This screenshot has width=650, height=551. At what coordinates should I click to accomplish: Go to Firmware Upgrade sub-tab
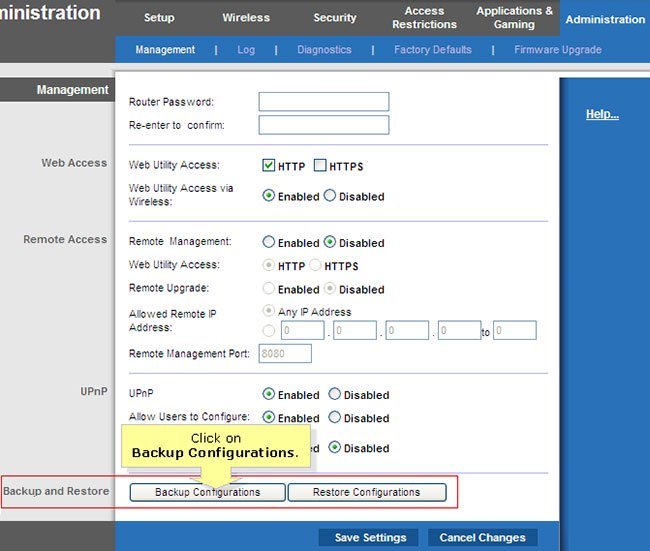tap(557, 50)
